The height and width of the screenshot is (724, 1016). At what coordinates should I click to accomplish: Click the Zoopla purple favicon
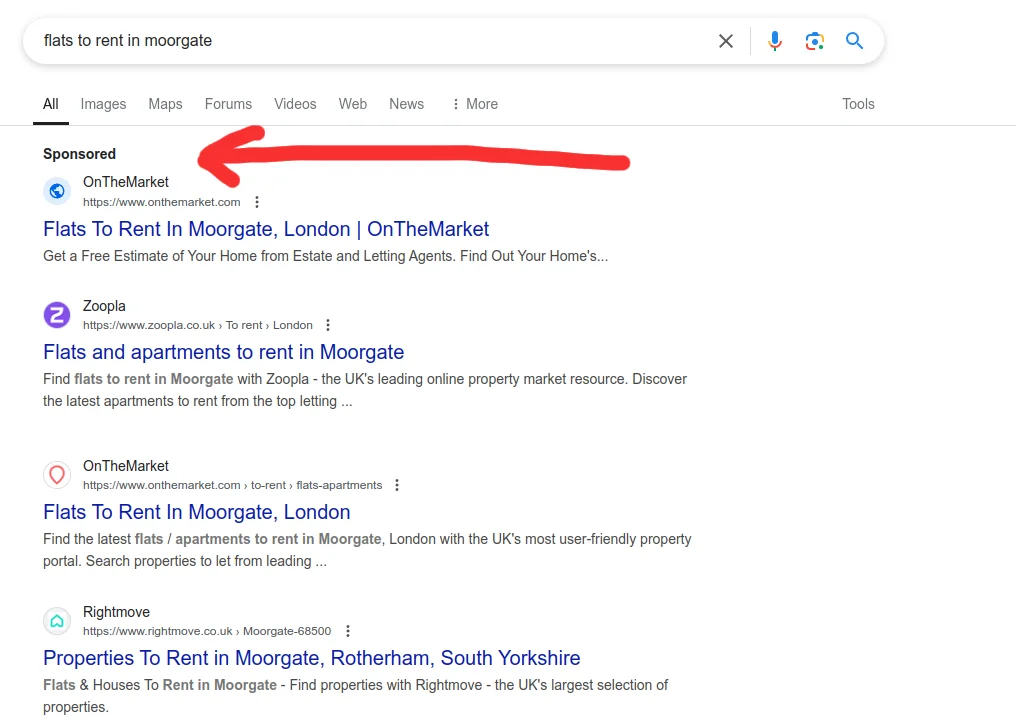[x=57, y=315]
